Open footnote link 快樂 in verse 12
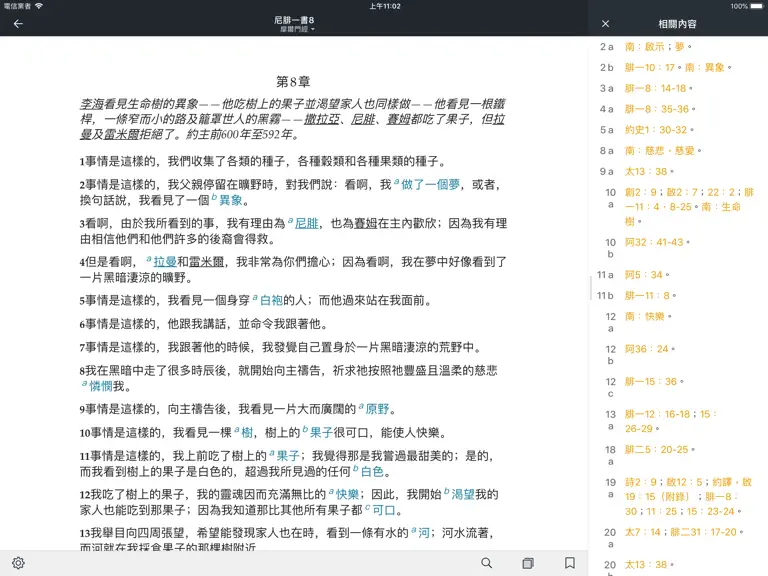This screenshot has height=576, width=768. point(347,495)
